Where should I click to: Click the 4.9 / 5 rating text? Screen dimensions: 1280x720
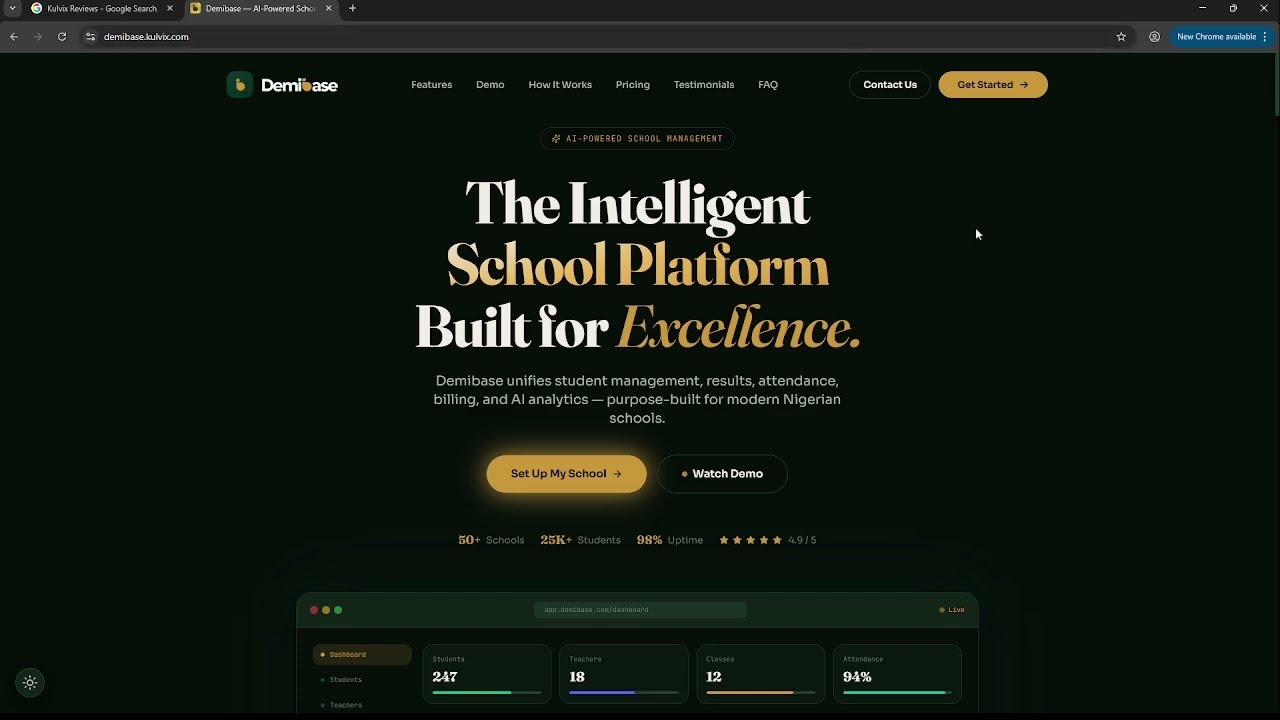click(802, 540)
